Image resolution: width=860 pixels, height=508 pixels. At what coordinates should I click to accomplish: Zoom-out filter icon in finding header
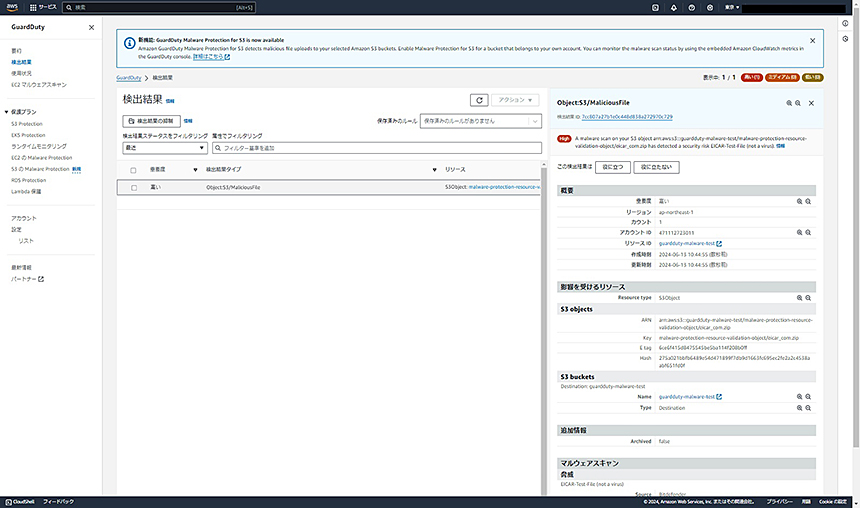point(798,103)
